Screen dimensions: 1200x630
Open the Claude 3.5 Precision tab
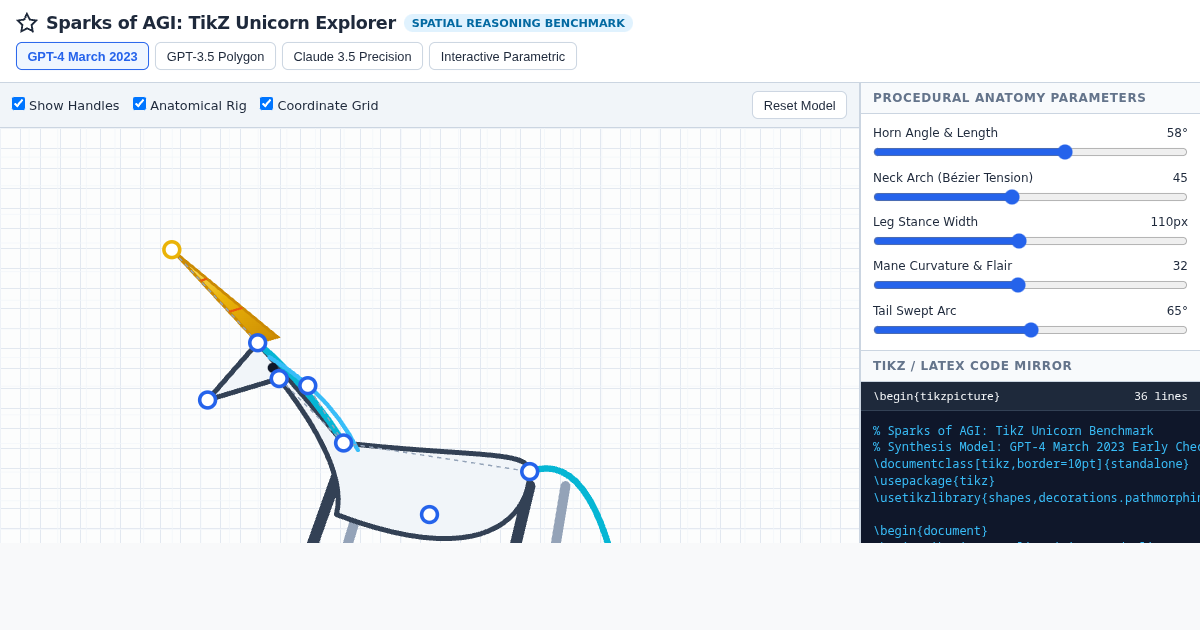[x=352, y=56]
